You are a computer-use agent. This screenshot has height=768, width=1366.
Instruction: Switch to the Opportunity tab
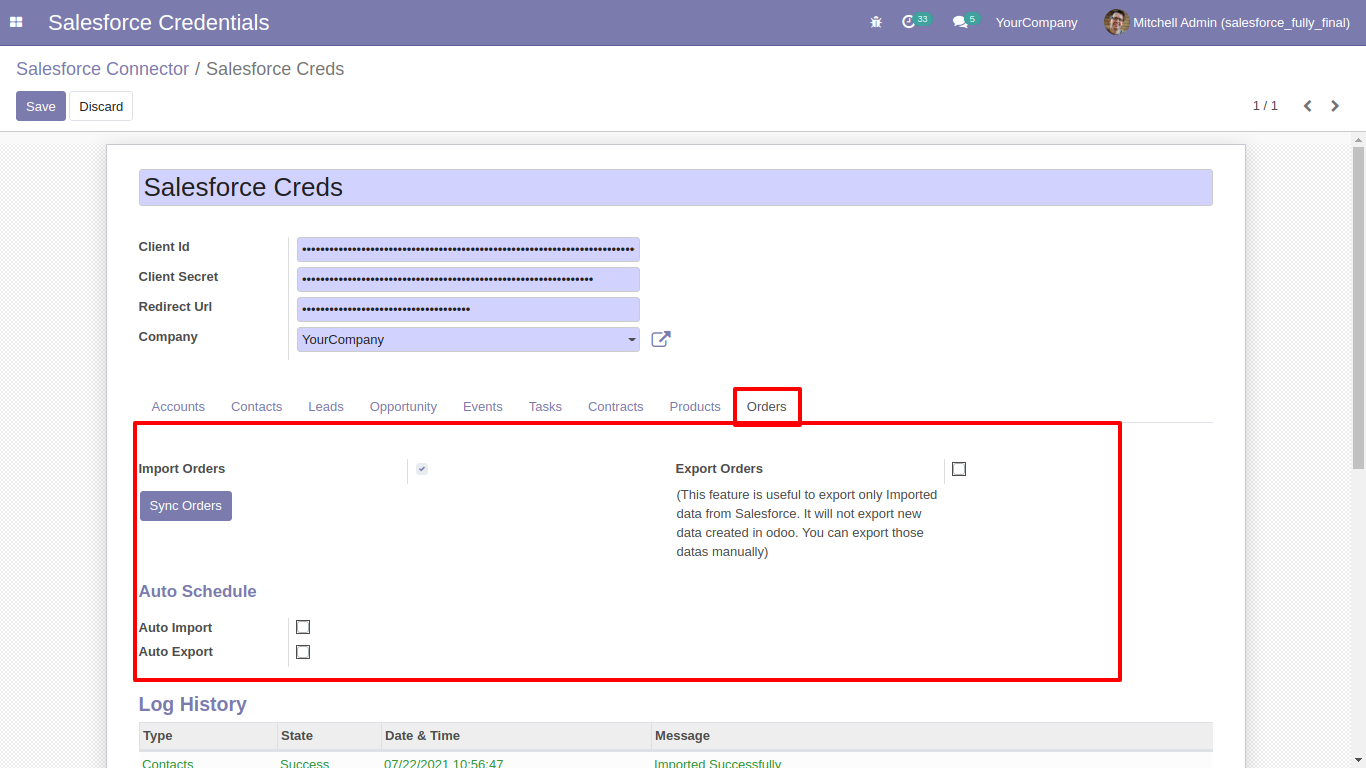pos(403,407)
